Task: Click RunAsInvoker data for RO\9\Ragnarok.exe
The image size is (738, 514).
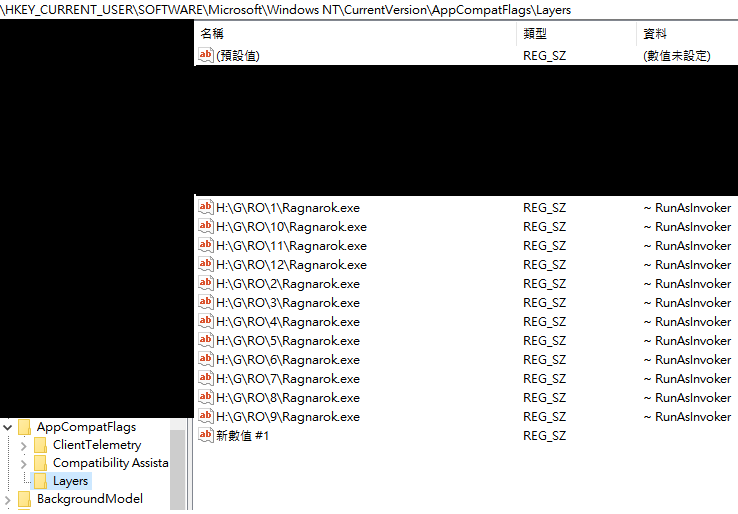Action: click(x=688, y=417)
